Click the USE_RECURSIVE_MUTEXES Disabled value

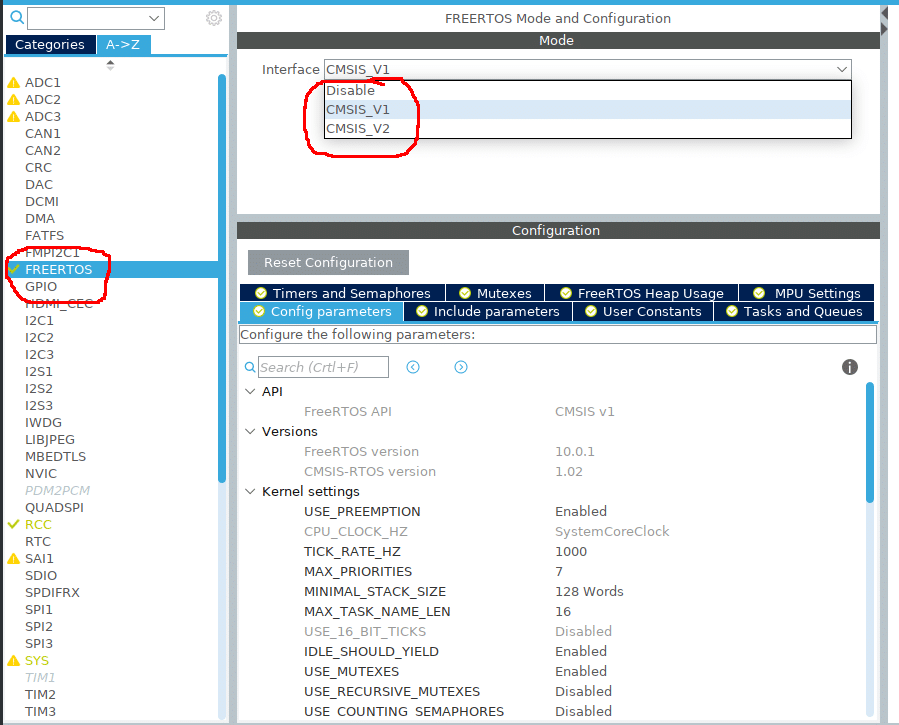(x=584, y=691)
